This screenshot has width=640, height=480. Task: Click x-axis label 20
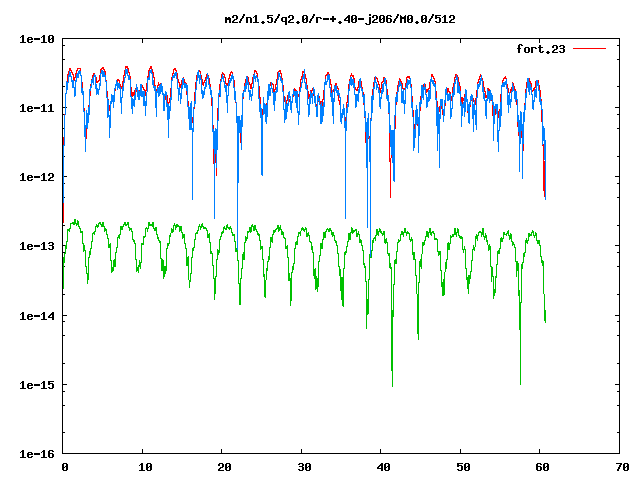click(x=224, y=467)
